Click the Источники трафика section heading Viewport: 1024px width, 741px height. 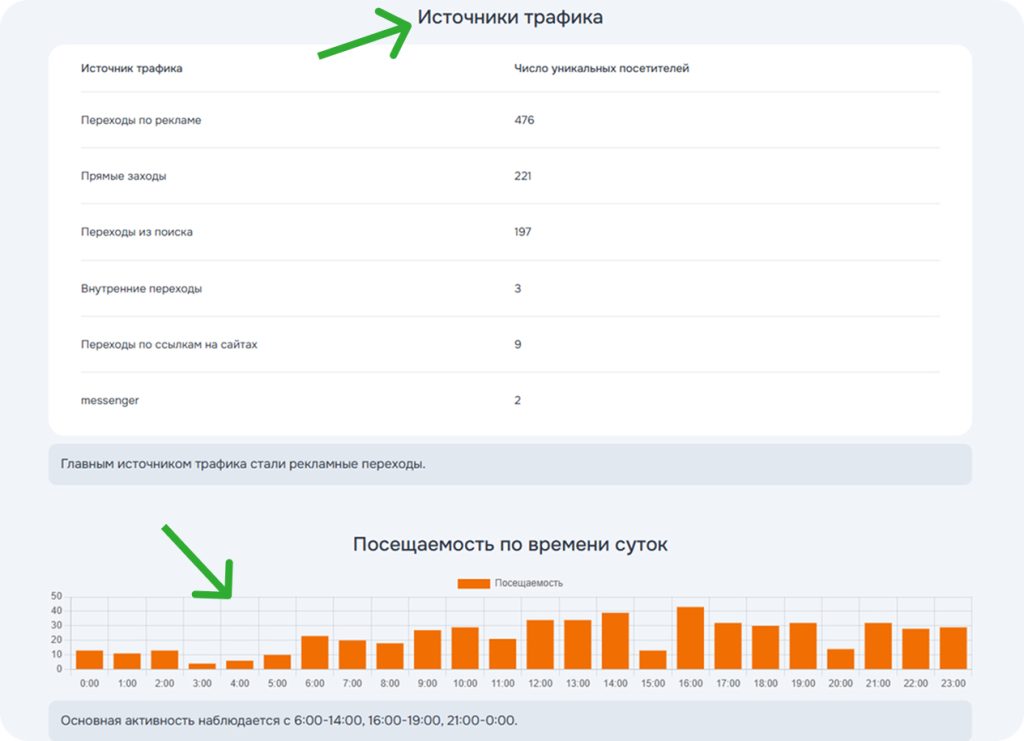[510, 17]
